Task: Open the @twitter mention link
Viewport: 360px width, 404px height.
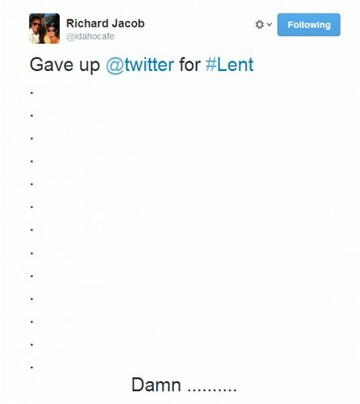Action: click(x=140, y=64)
